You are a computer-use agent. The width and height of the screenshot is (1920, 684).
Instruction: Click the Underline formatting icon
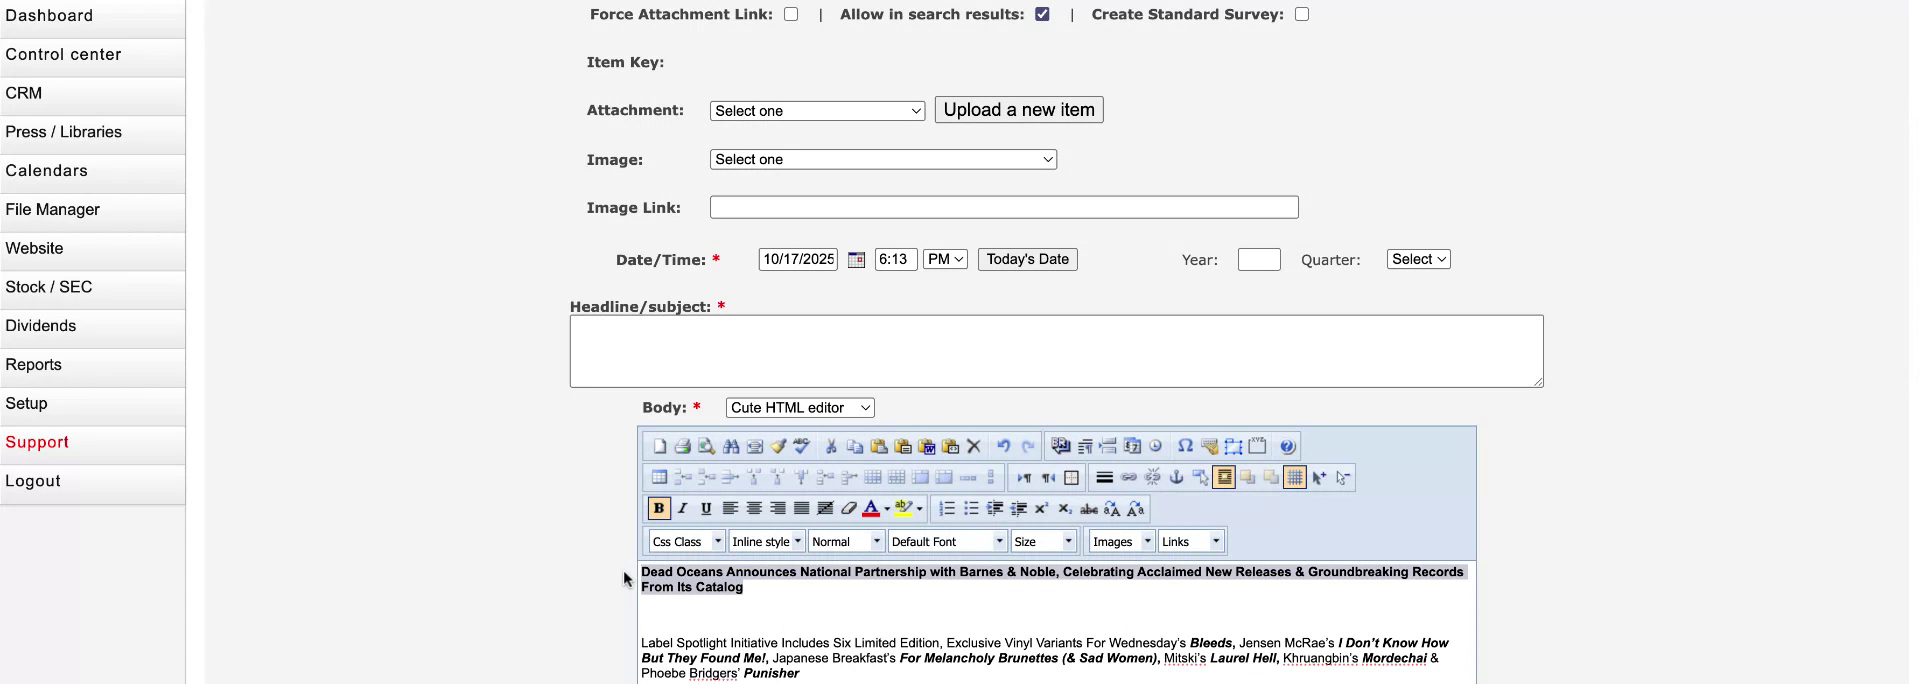(706, 509)
